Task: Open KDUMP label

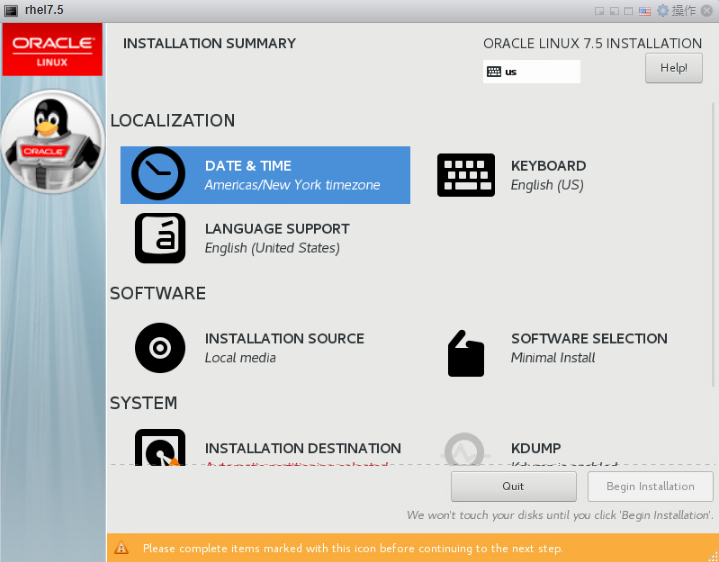Action: click(536, 448)
